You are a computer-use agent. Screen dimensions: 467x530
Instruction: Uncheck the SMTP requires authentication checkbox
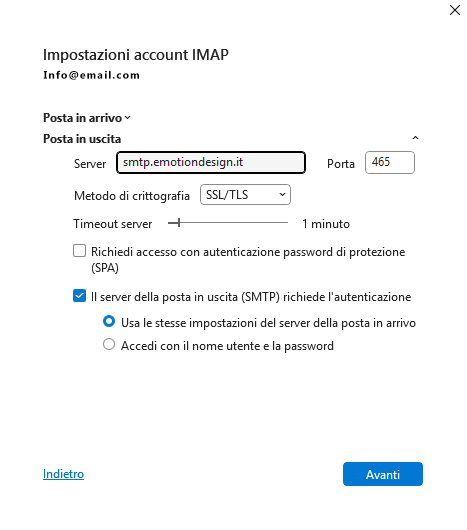point(79,296)
